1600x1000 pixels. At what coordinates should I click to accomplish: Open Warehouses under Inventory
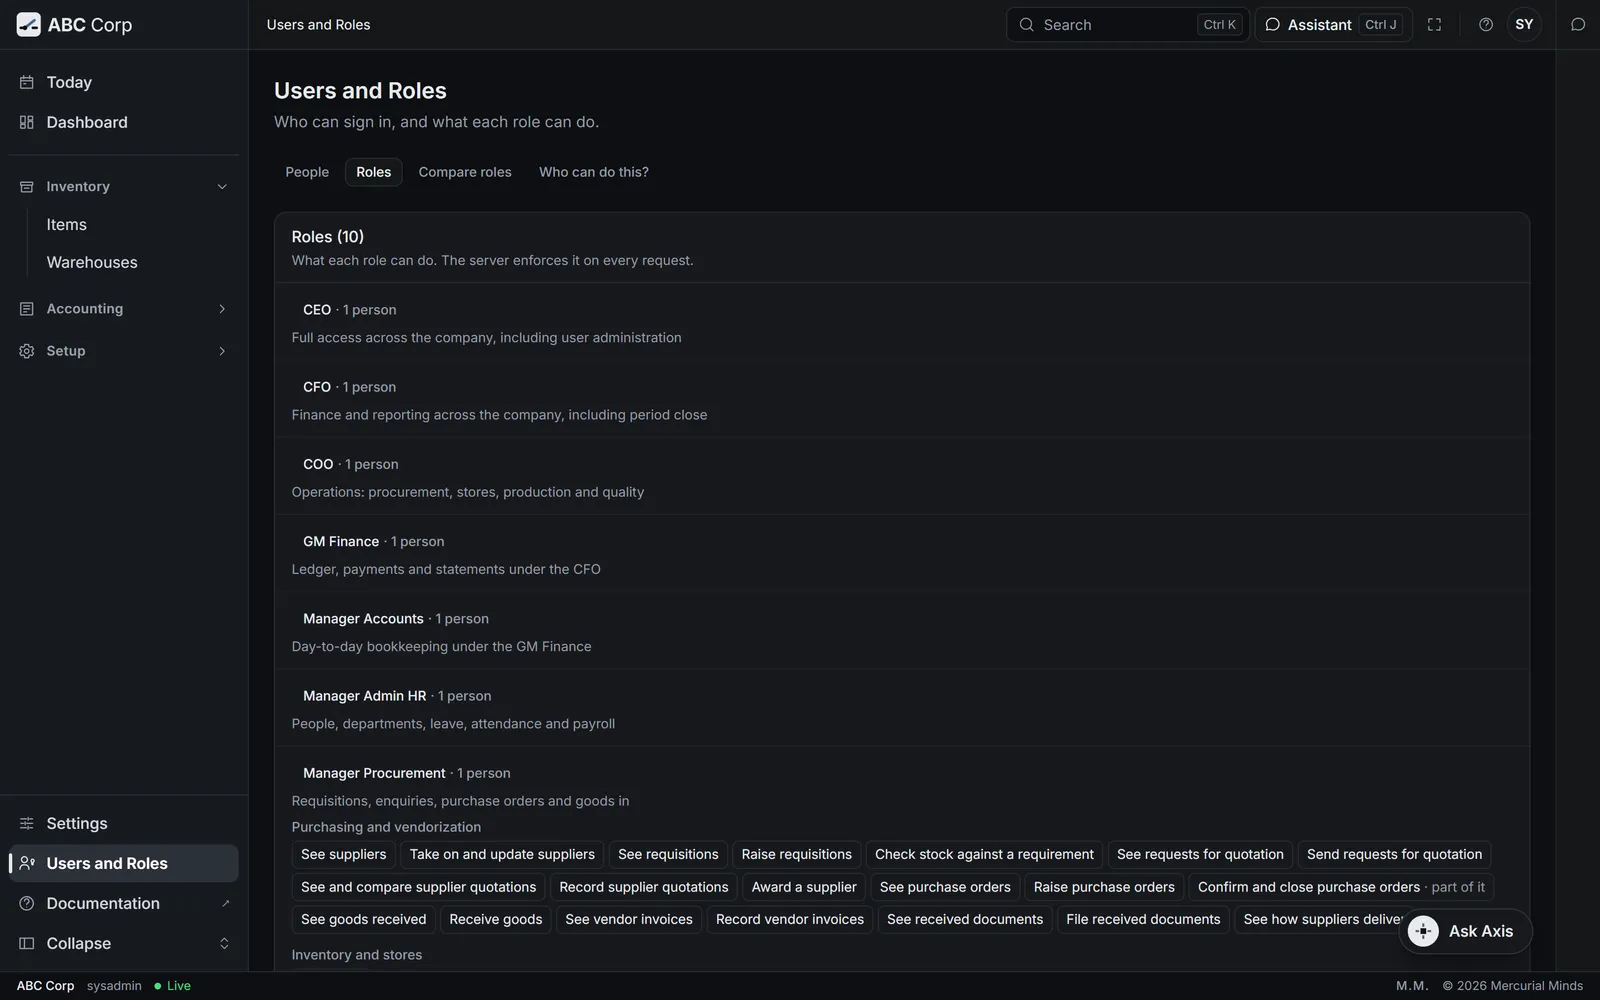click(x=137, y=262)
